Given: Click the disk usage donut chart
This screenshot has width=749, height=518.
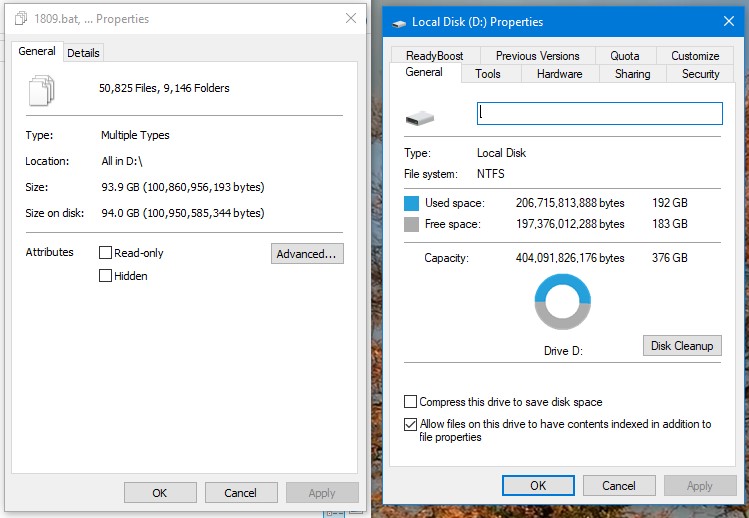Looking at the screenshot, I should 563,302.
